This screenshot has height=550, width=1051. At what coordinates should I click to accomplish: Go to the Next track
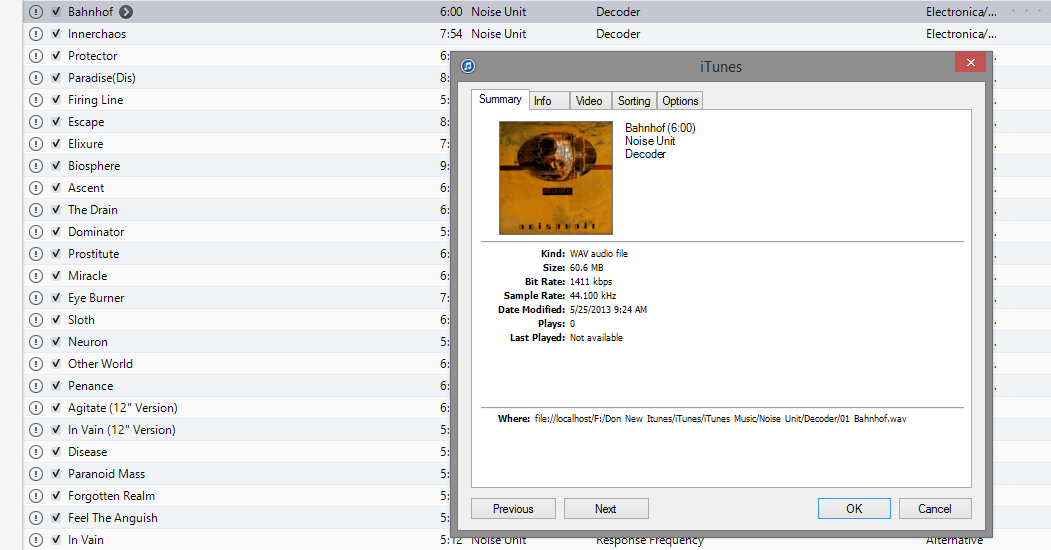coord(606,508)
